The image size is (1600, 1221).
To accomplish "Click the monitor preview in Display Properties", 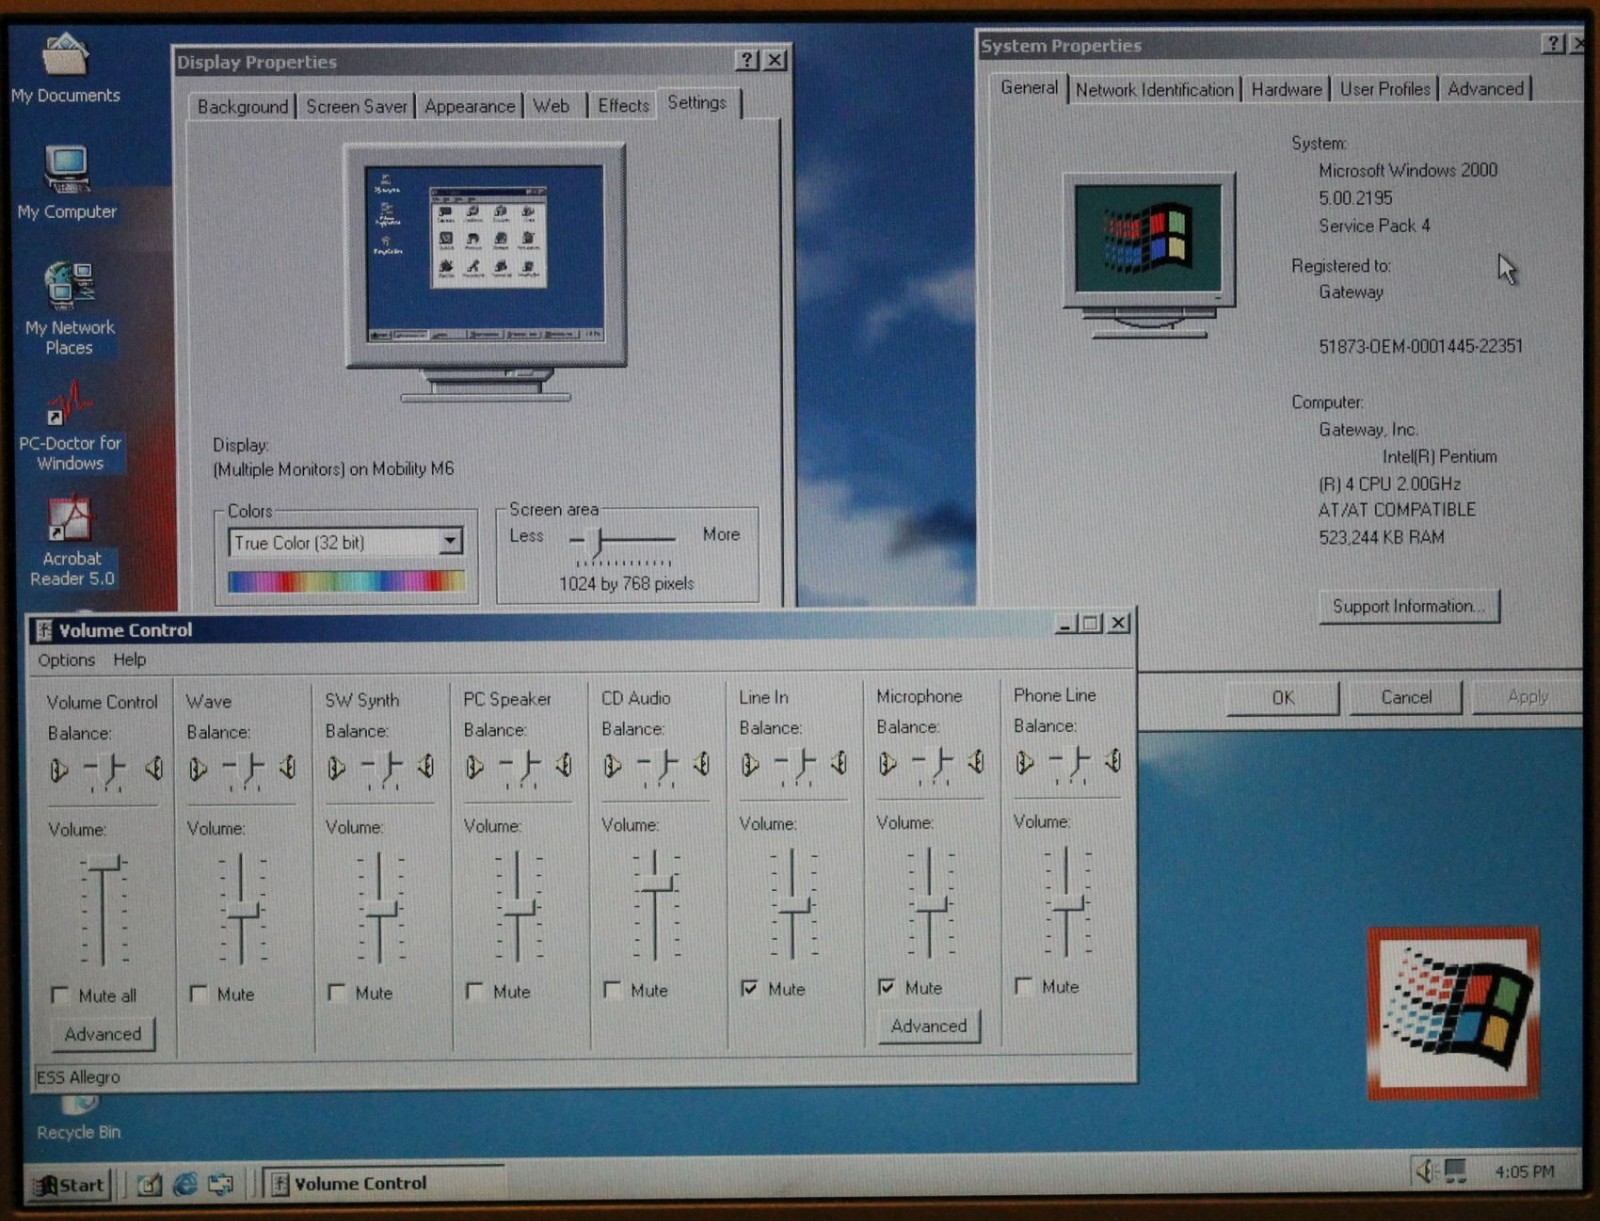I will coord(486,272).
